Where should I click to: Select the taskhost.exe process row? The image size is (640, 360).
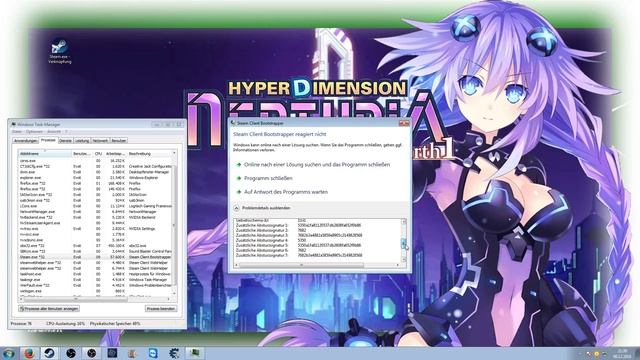tap(95, 274)
